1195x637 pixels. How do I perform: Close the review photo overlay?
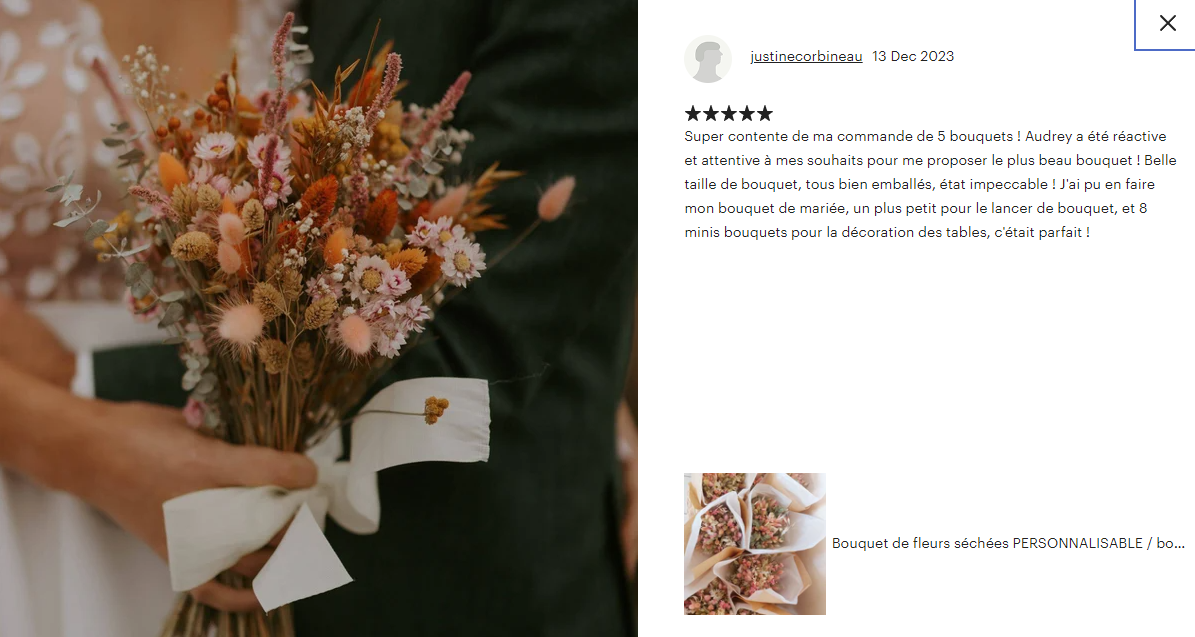click(x=1167, y=24)
